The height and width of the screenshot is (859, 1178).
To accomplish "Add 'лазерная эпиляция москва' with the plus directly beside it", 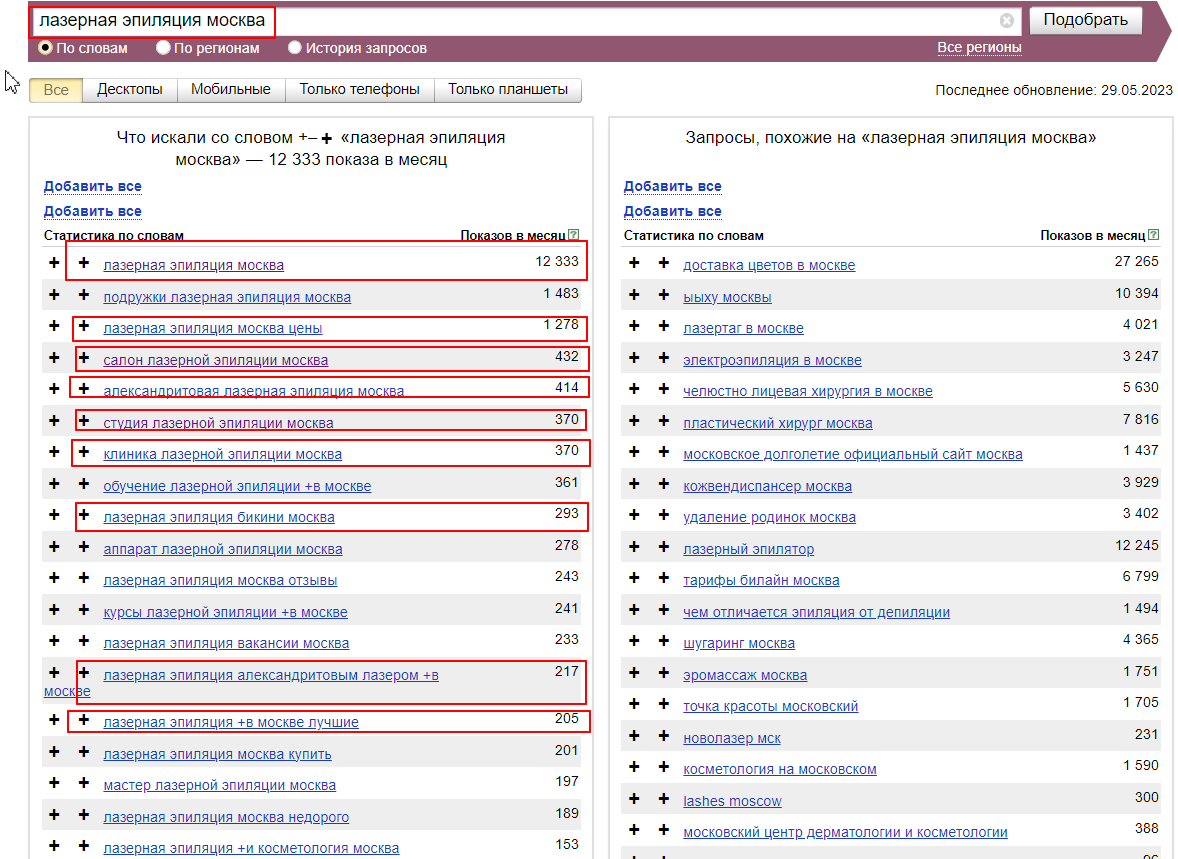I will tap(84, 263).
